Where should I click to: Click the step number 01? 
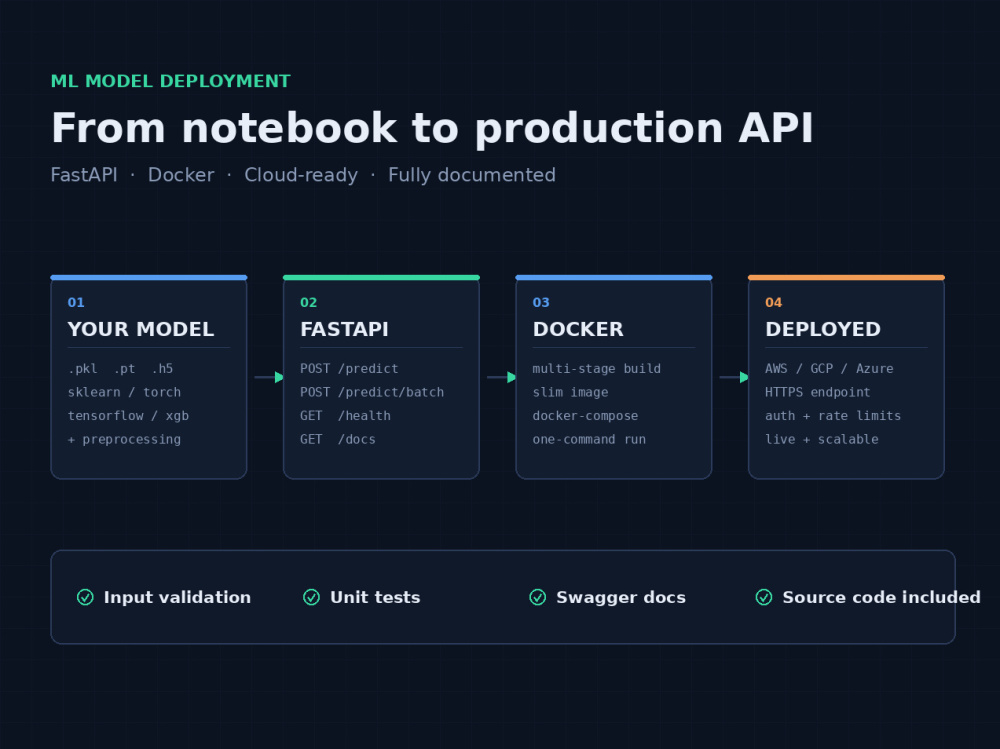tap(76, 302)
